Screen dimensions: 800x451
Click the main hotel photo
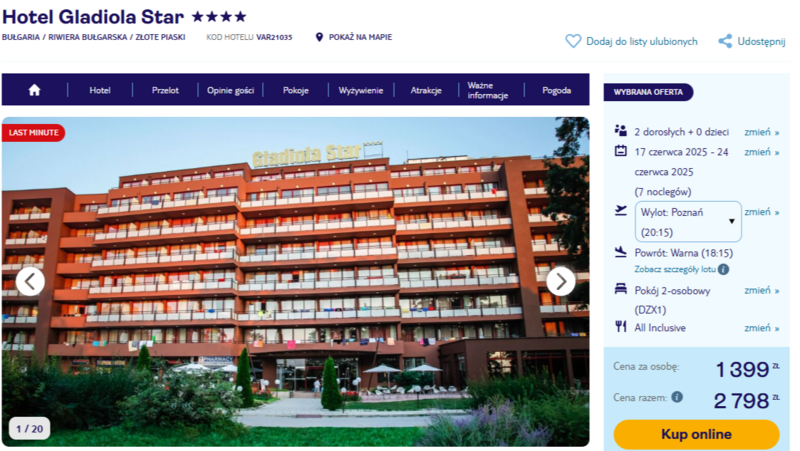295,282
